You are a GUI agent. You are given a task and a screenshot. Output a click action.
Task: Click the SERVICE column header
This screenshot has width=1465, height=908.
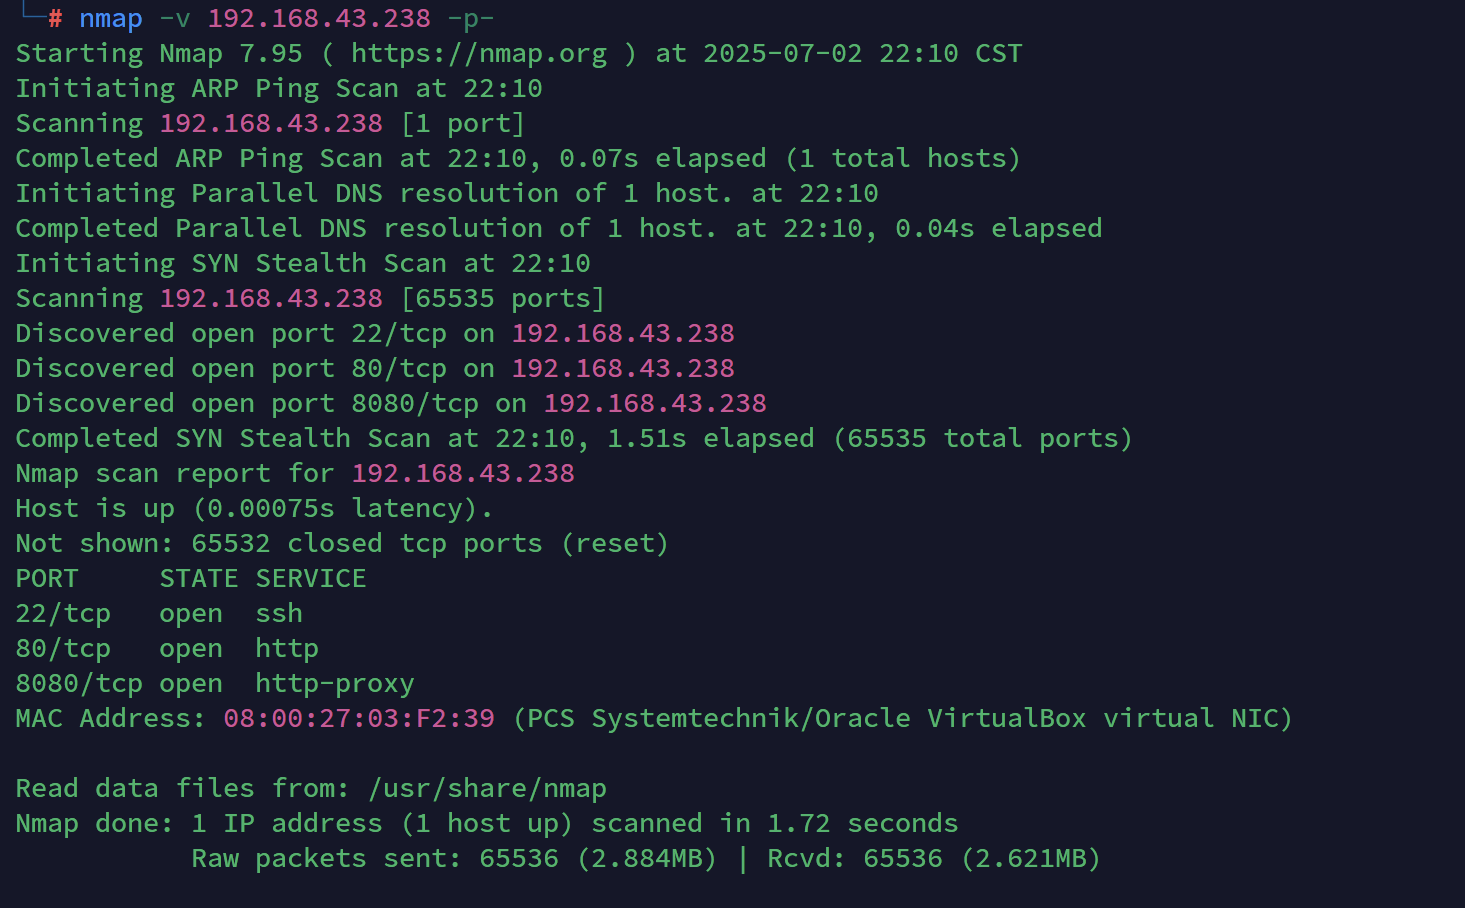311,579
